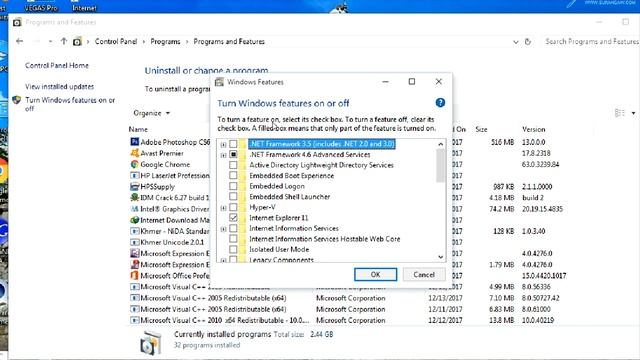Click the Currently installed programs icon
The height and width of the screenshot is (360, 640).
(151, 342)
